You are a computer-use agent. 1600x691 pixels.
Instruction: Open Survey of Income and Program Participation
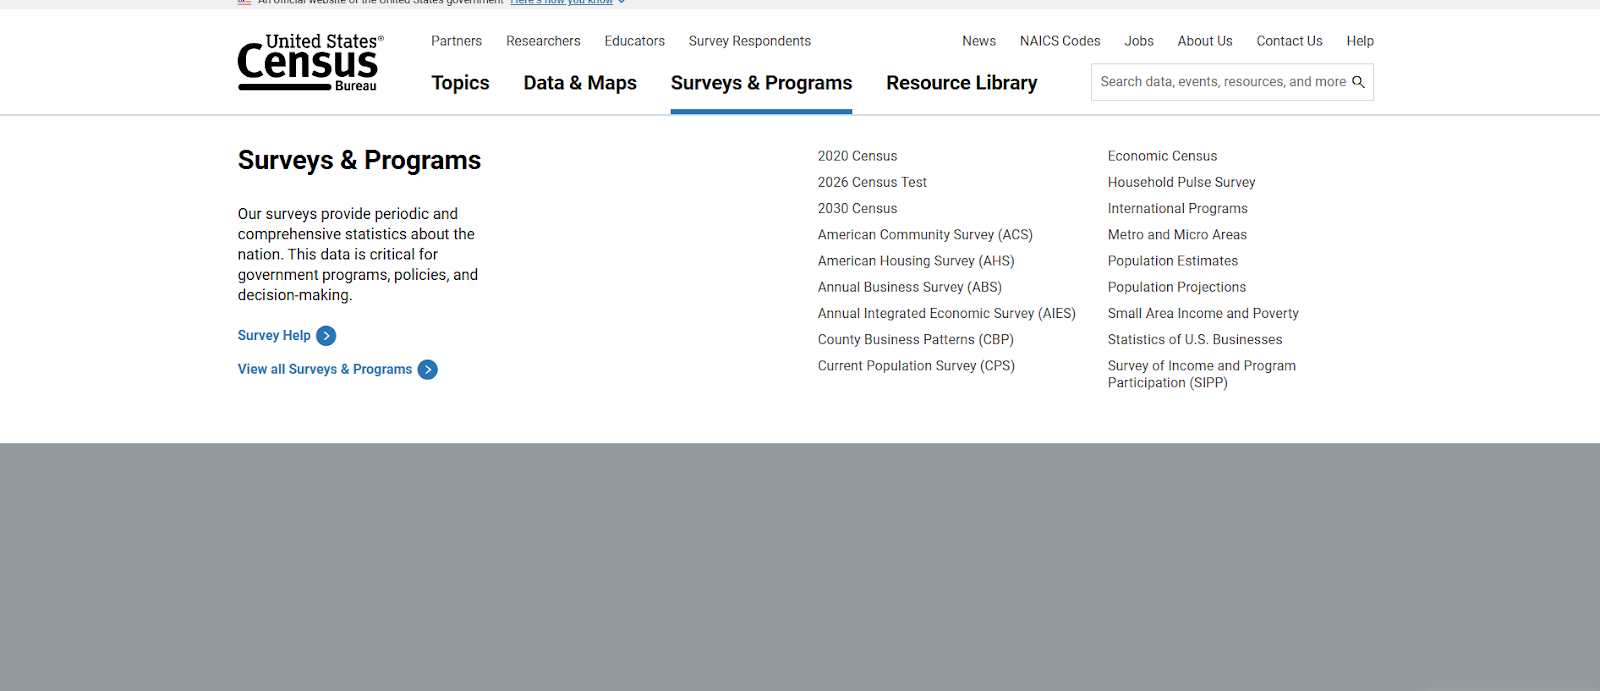pos(1201,374)
